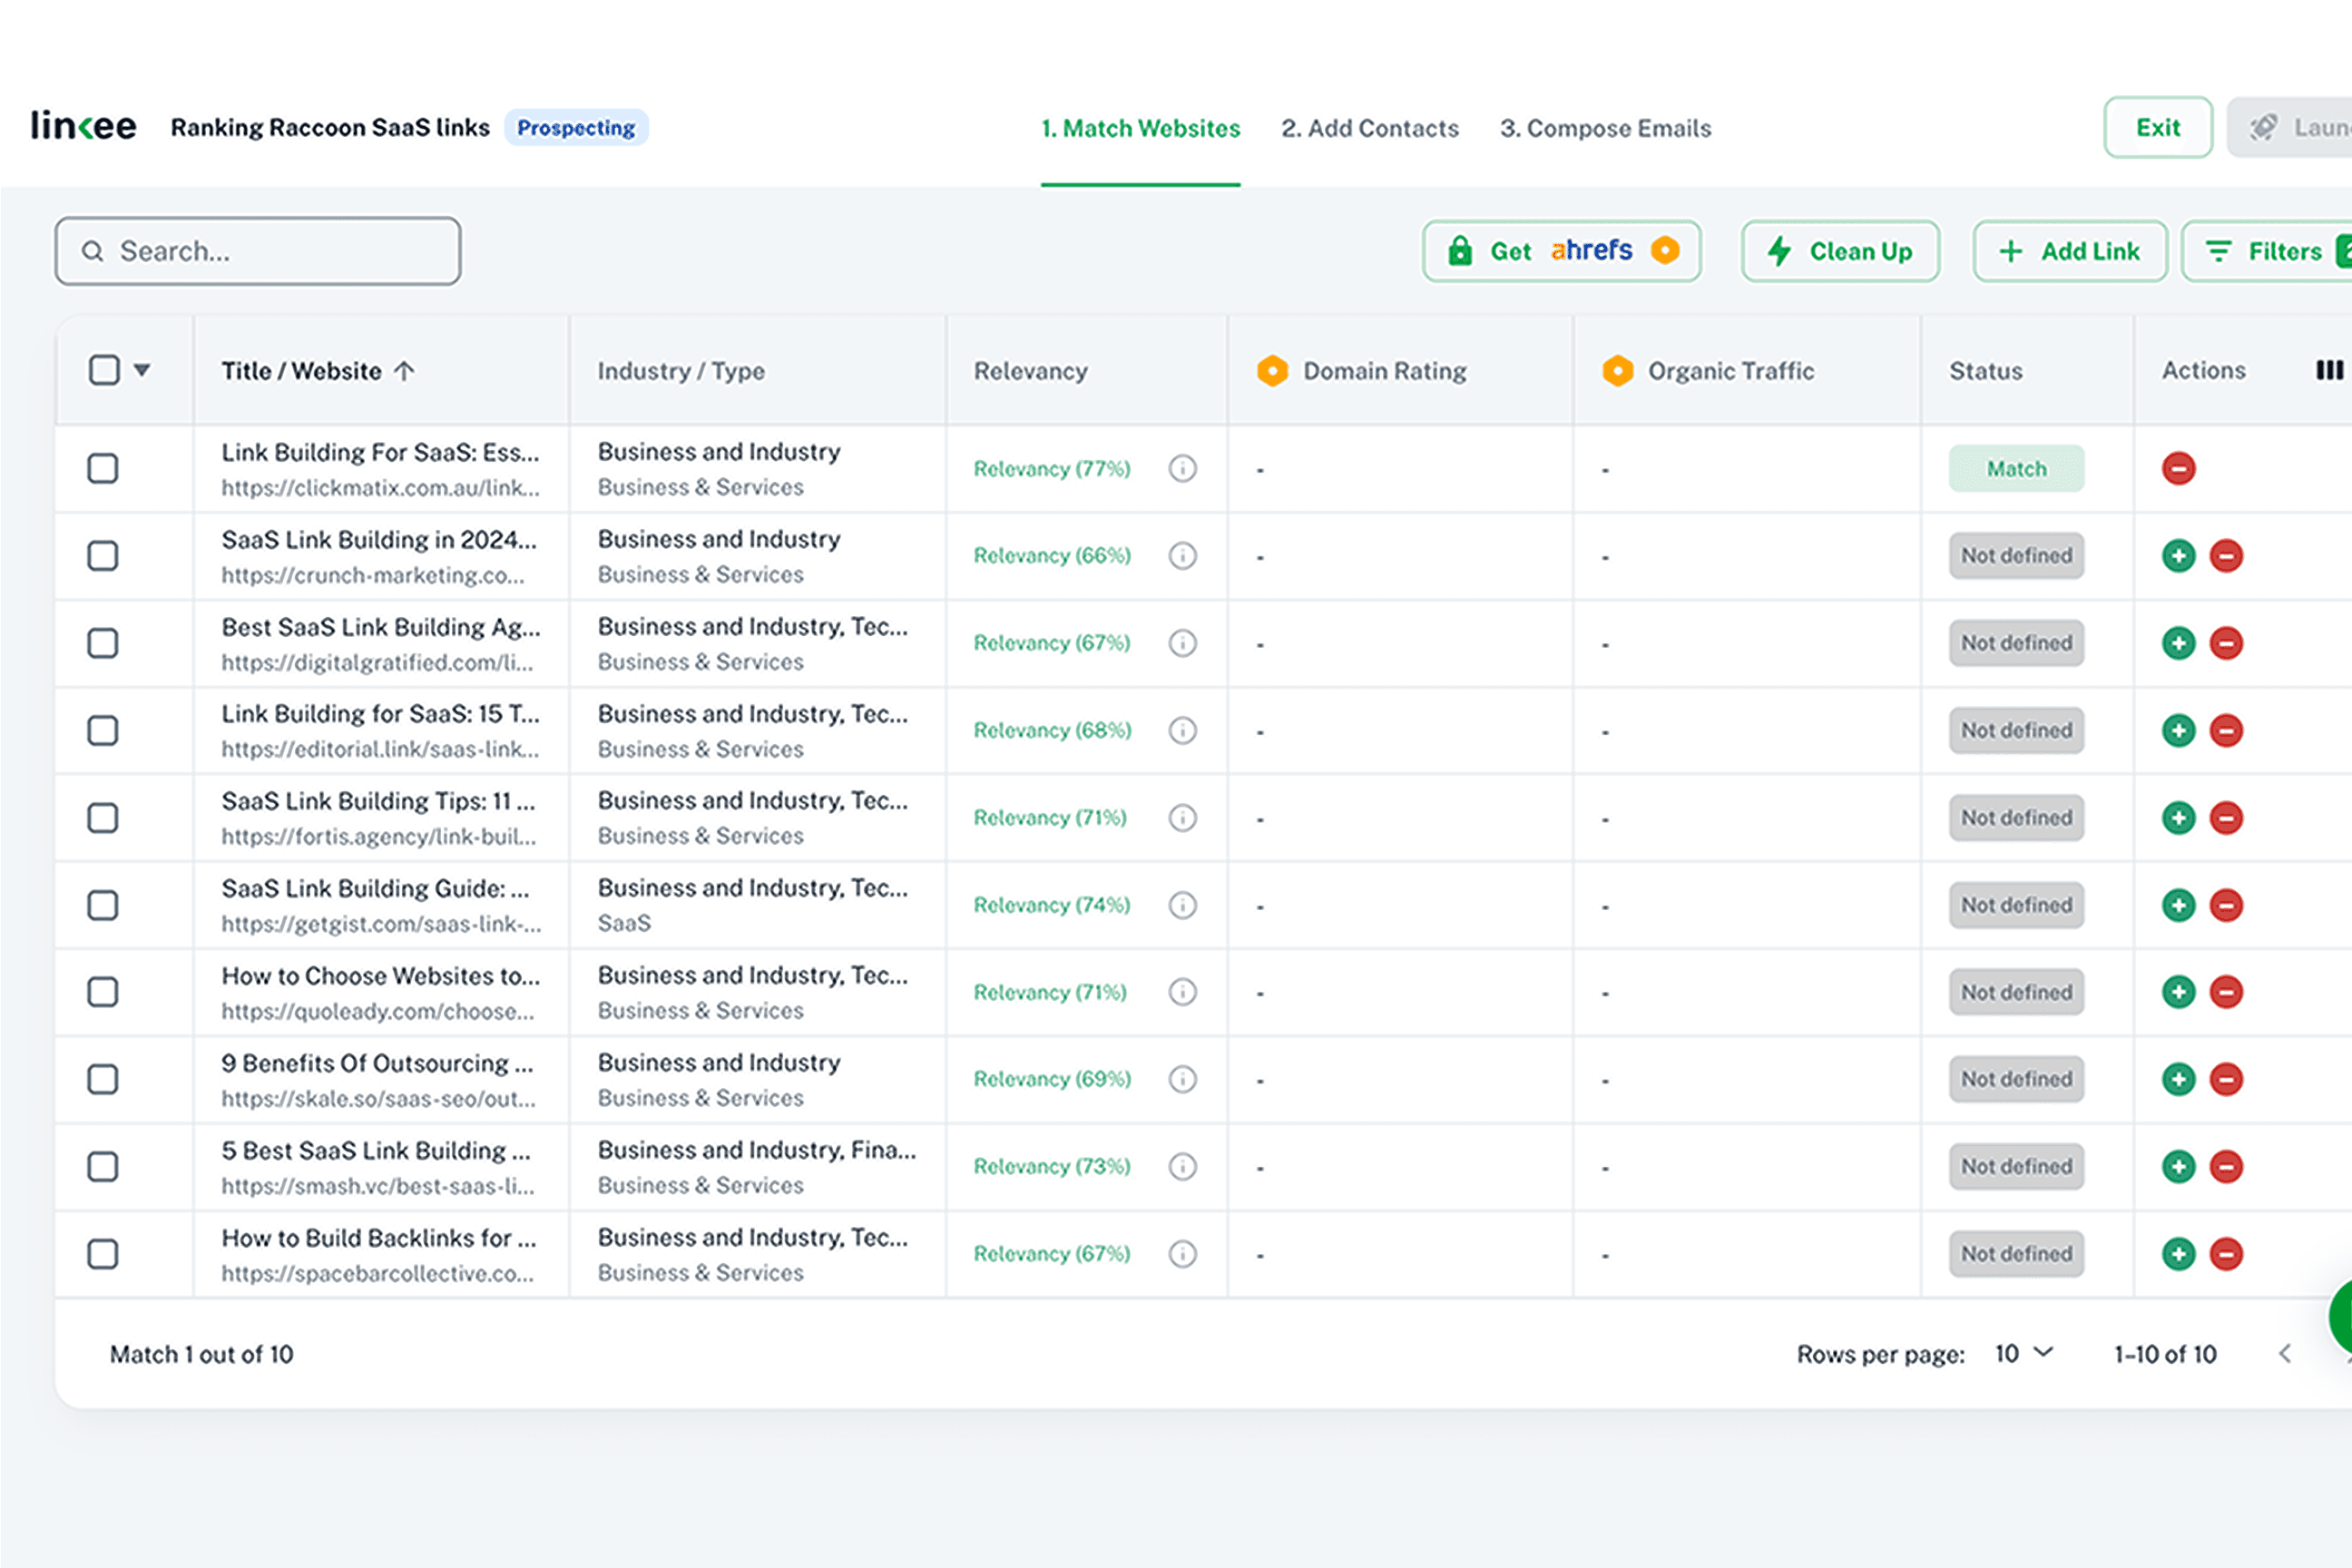Switch to Add Contacts step tab
The width and height of the screenshot is (2352, 1568).
tap(1370, 129)
